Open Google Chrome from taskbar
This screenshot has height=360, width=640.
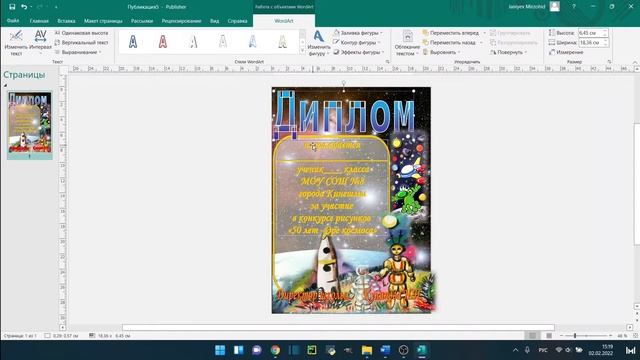tap(276, 350)
